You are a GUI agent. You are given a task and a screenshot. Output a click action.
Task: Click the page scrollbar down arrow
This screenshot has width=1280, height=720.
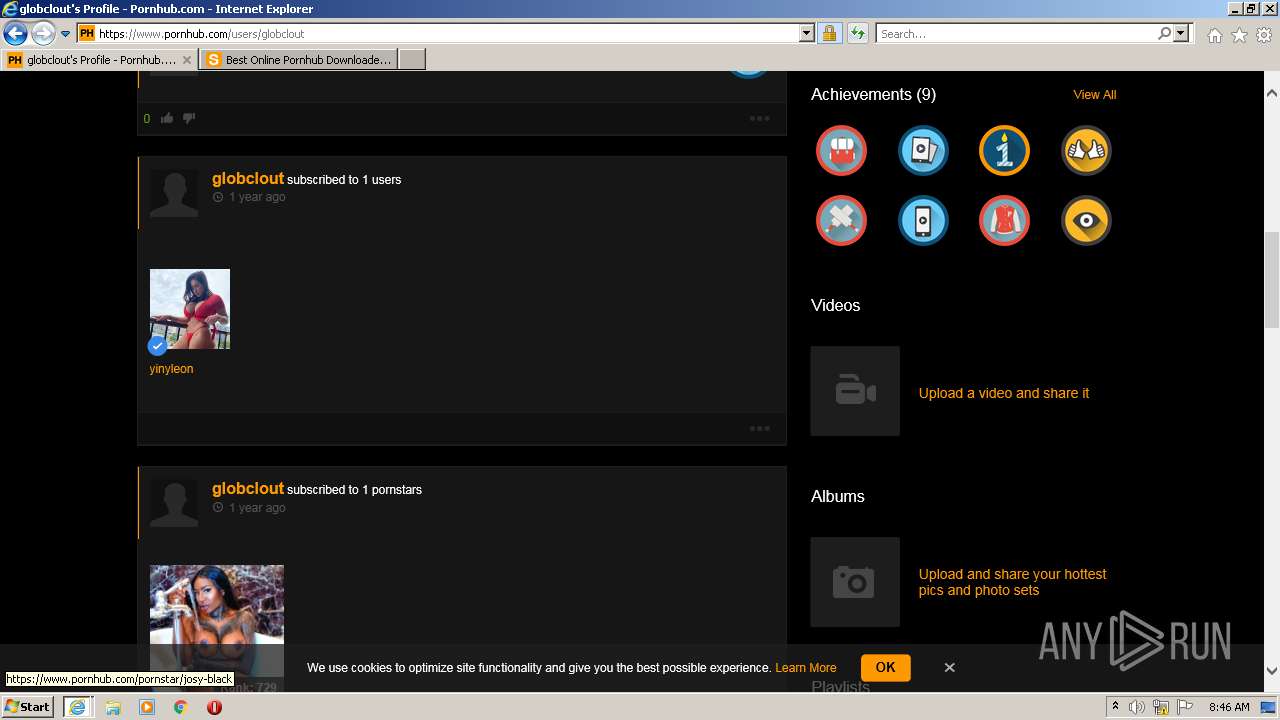(1272, 671)
